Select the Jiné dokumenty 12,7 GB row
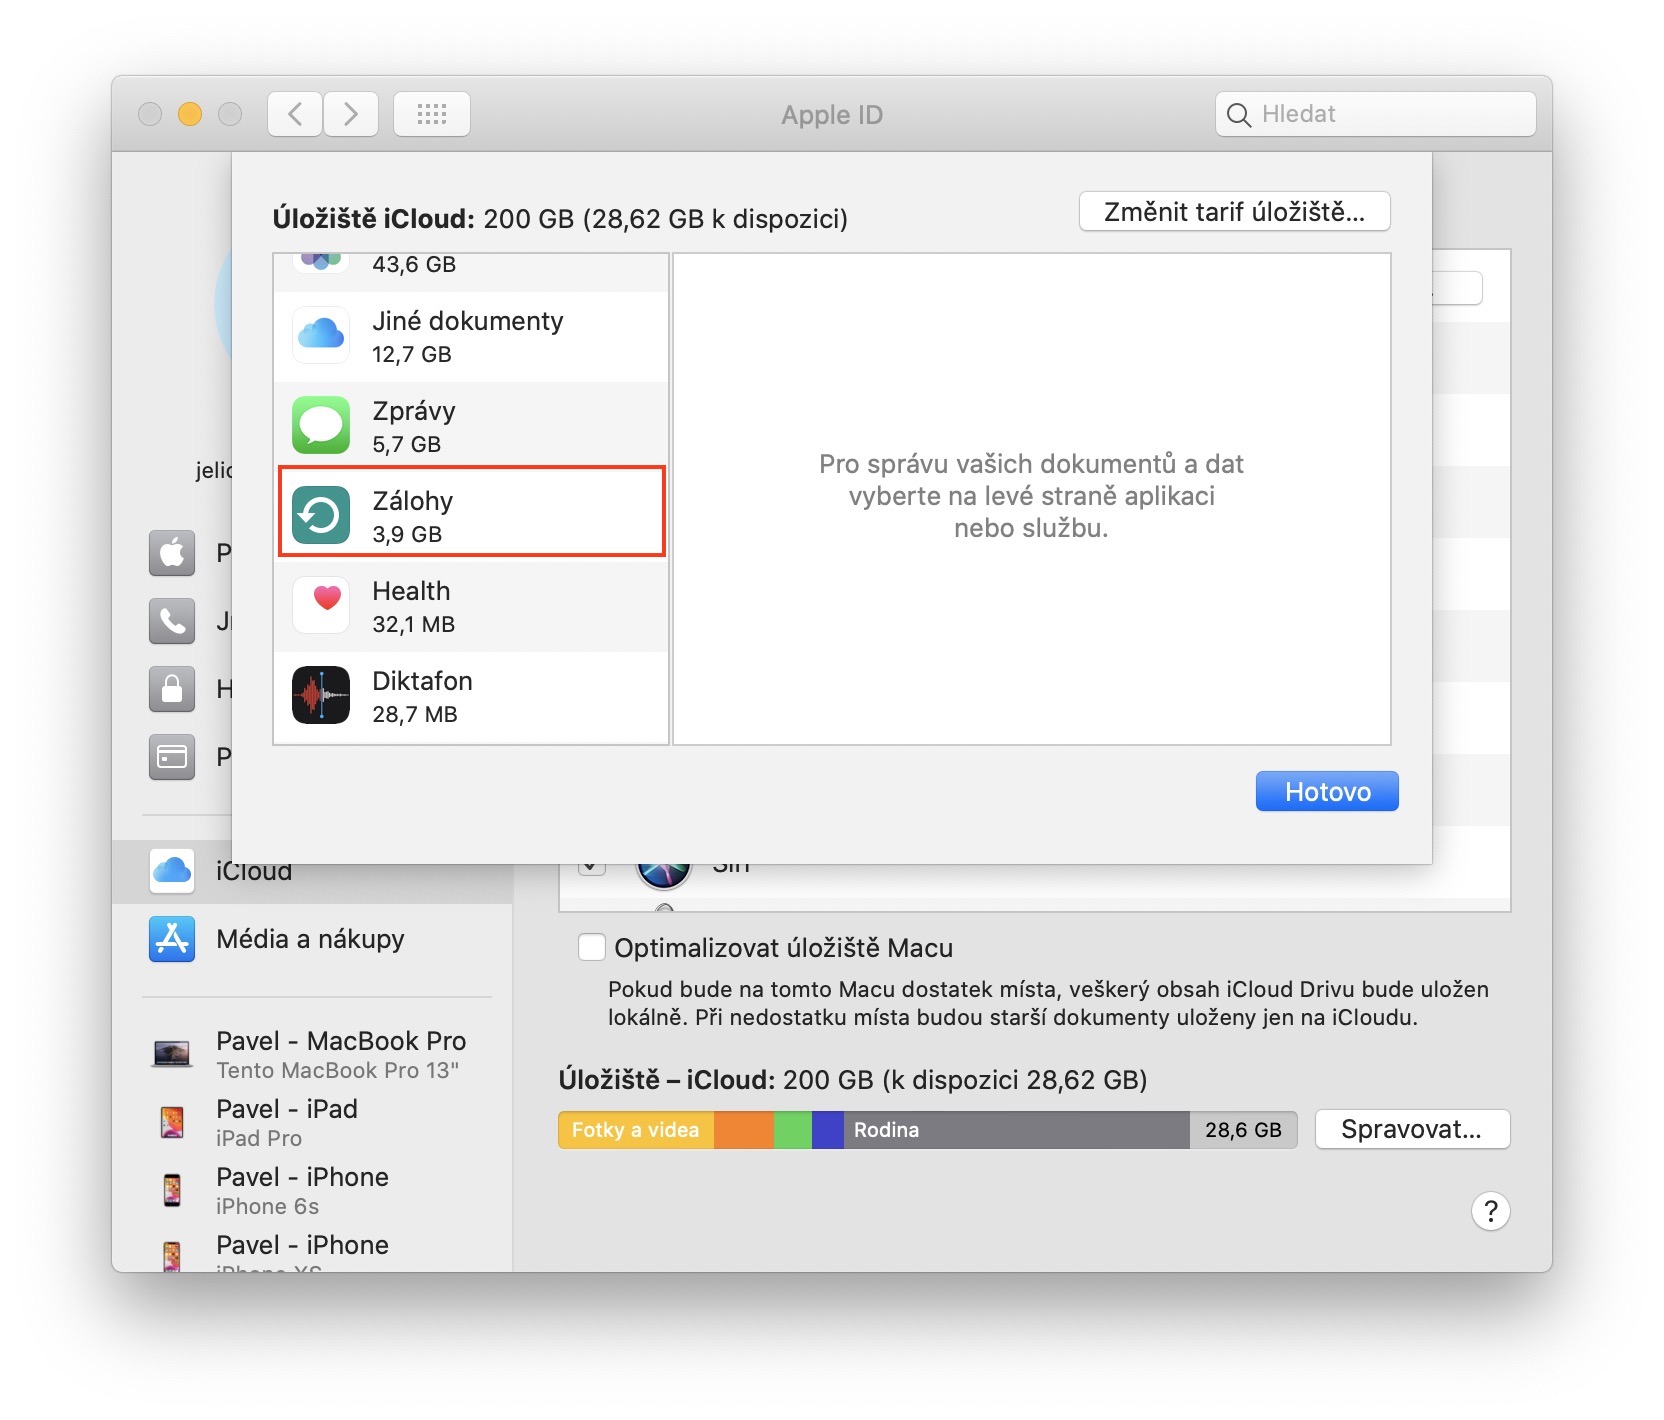The image size is (1664, 1420). click(x=471, y=337)
